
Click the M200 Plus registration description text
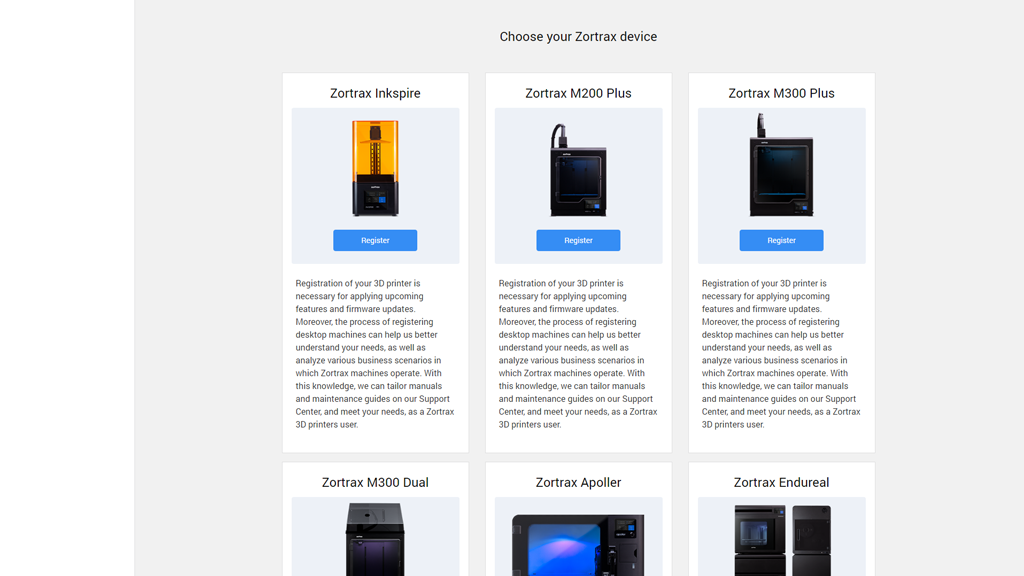point(578,354)
